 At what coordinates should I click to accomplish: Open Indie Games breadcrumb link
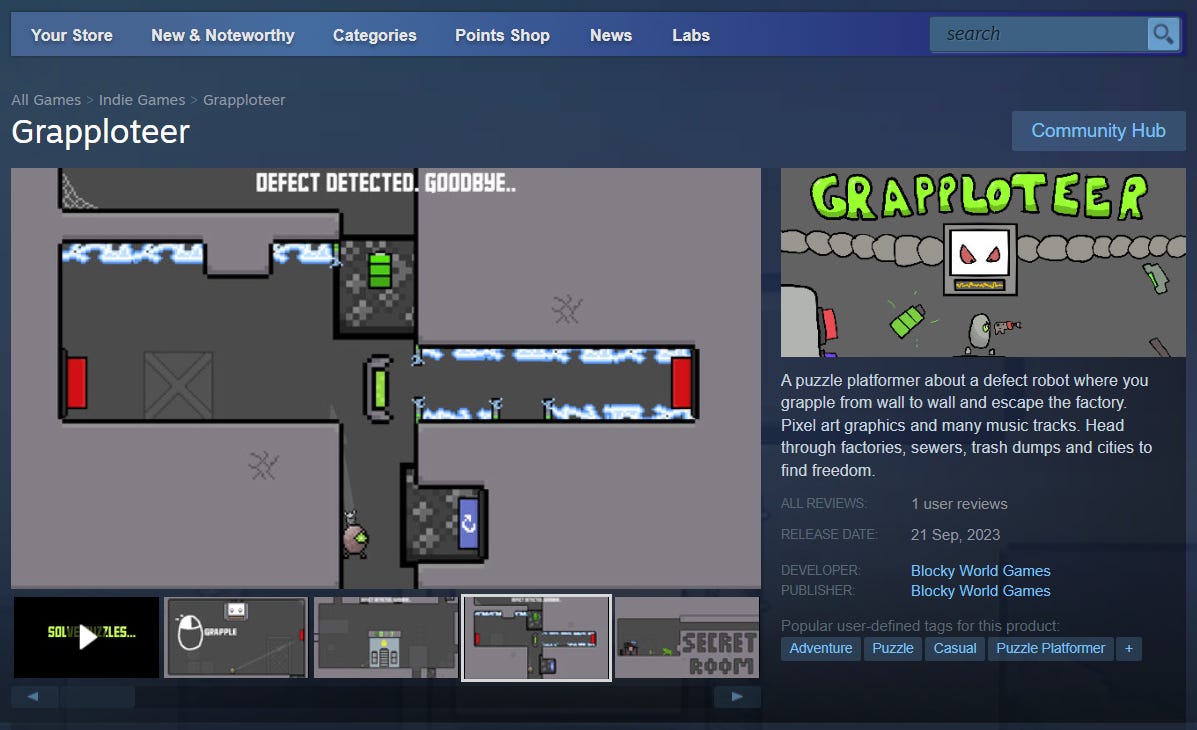(142, 100)
